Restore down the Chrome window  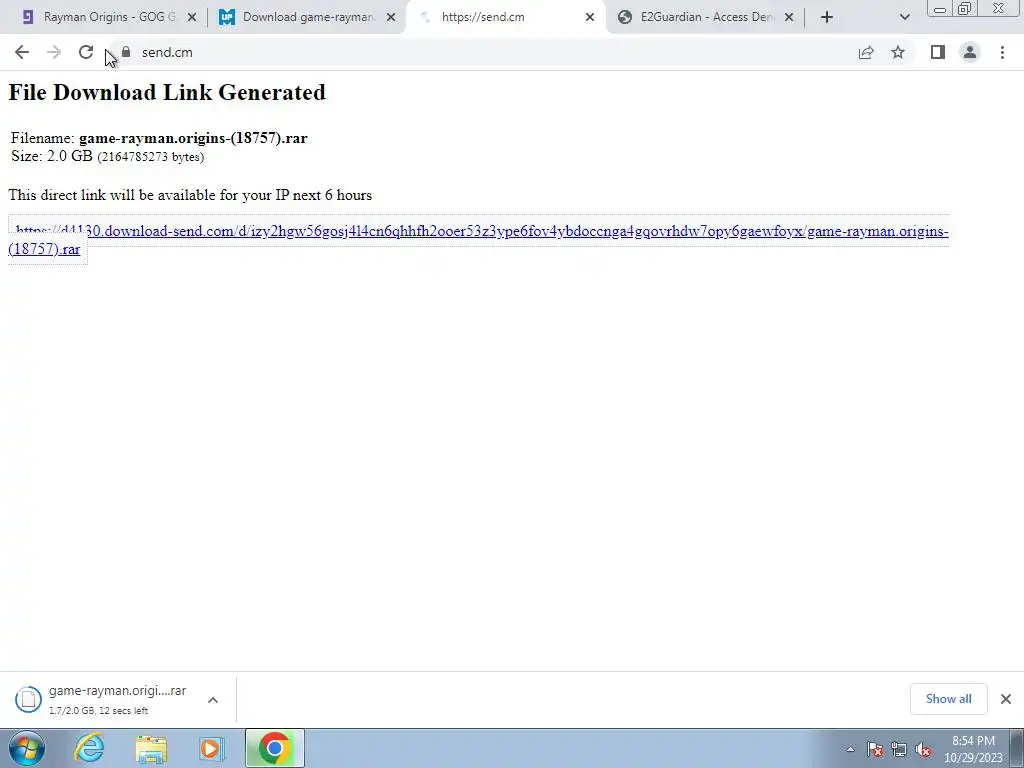click(965, 8)
